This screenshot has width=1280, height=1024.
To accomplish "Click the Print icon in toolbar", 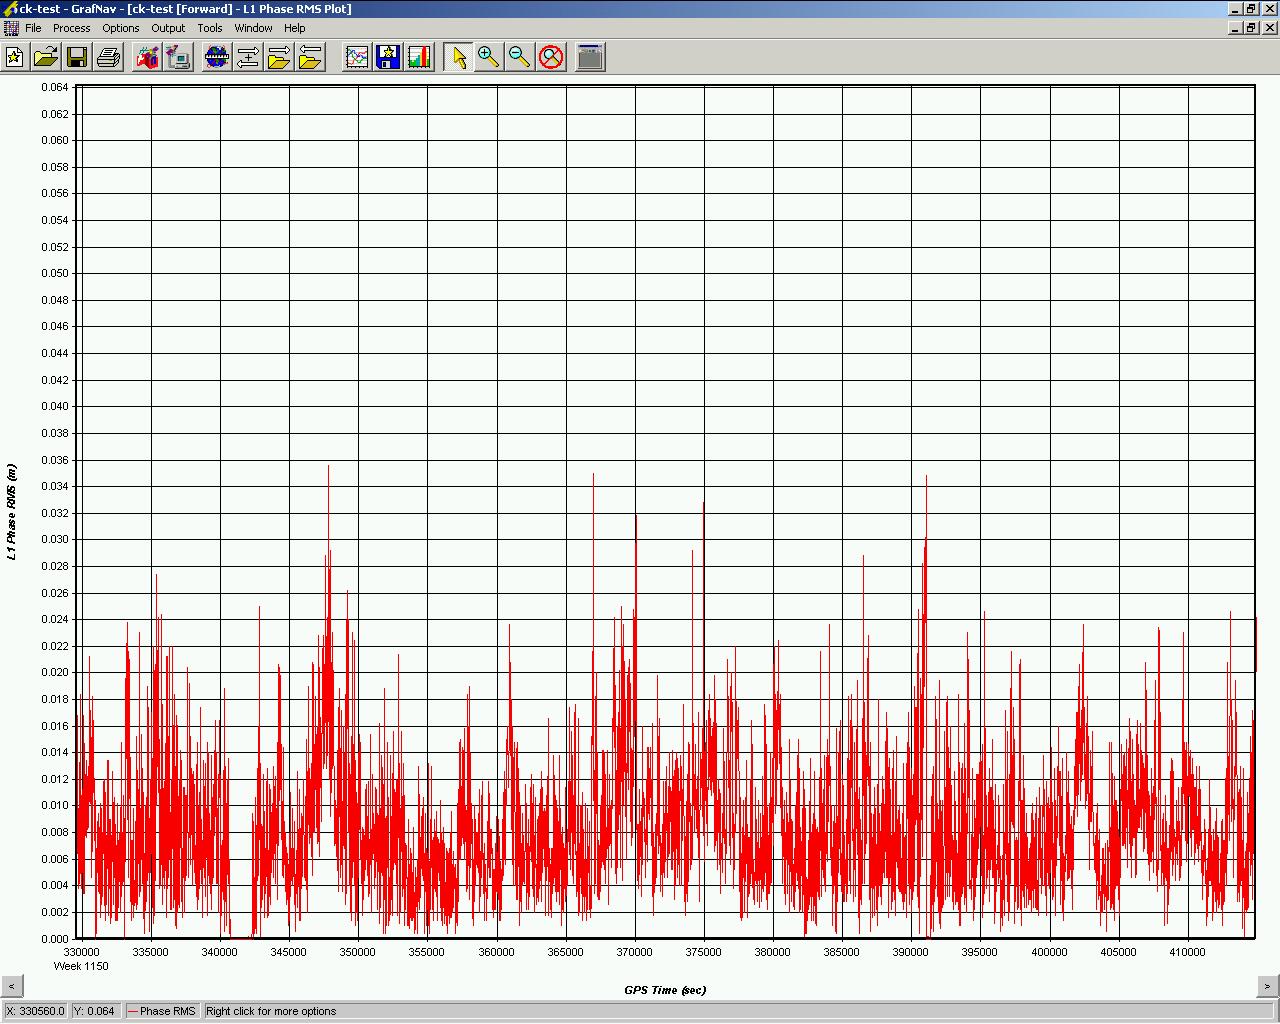I will 108,57.
